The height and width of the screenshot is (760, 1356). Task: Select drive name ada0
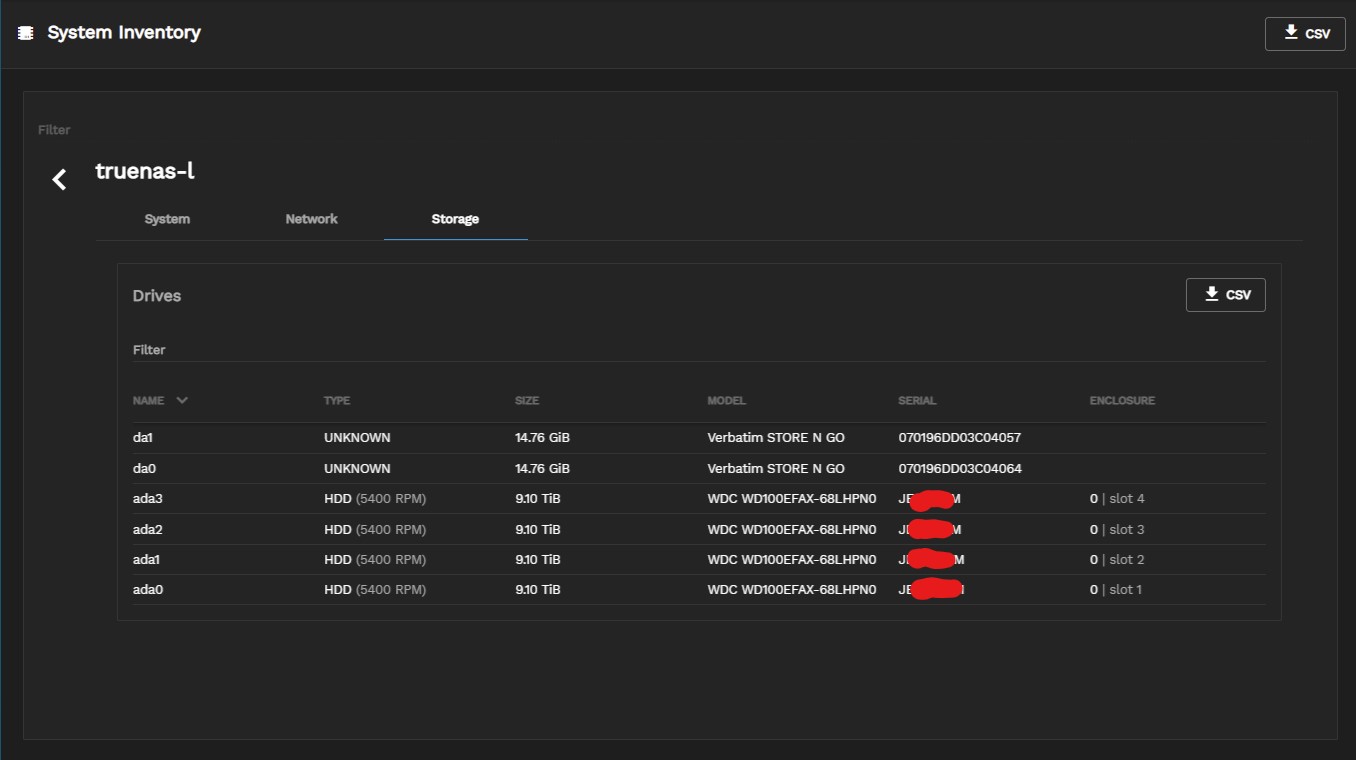coord(148,590)
